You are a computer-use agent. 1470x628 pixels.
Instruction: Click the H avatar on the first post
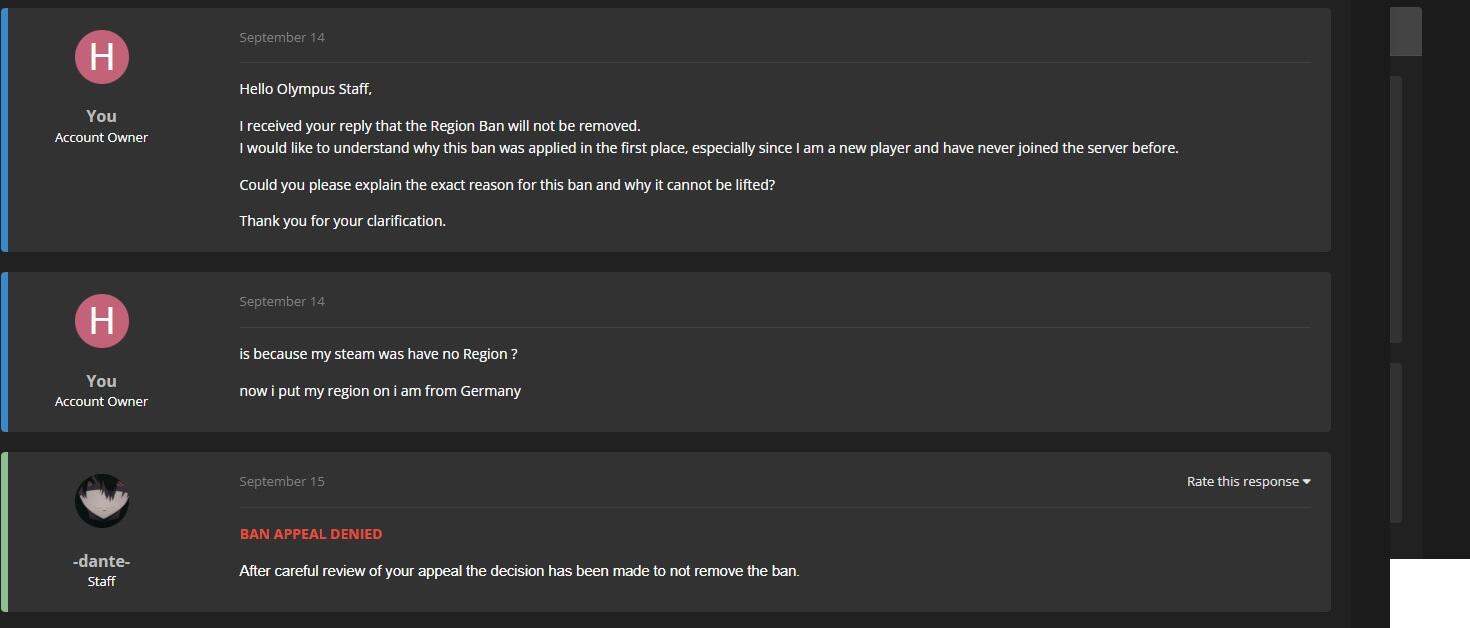tap(101, 57)
